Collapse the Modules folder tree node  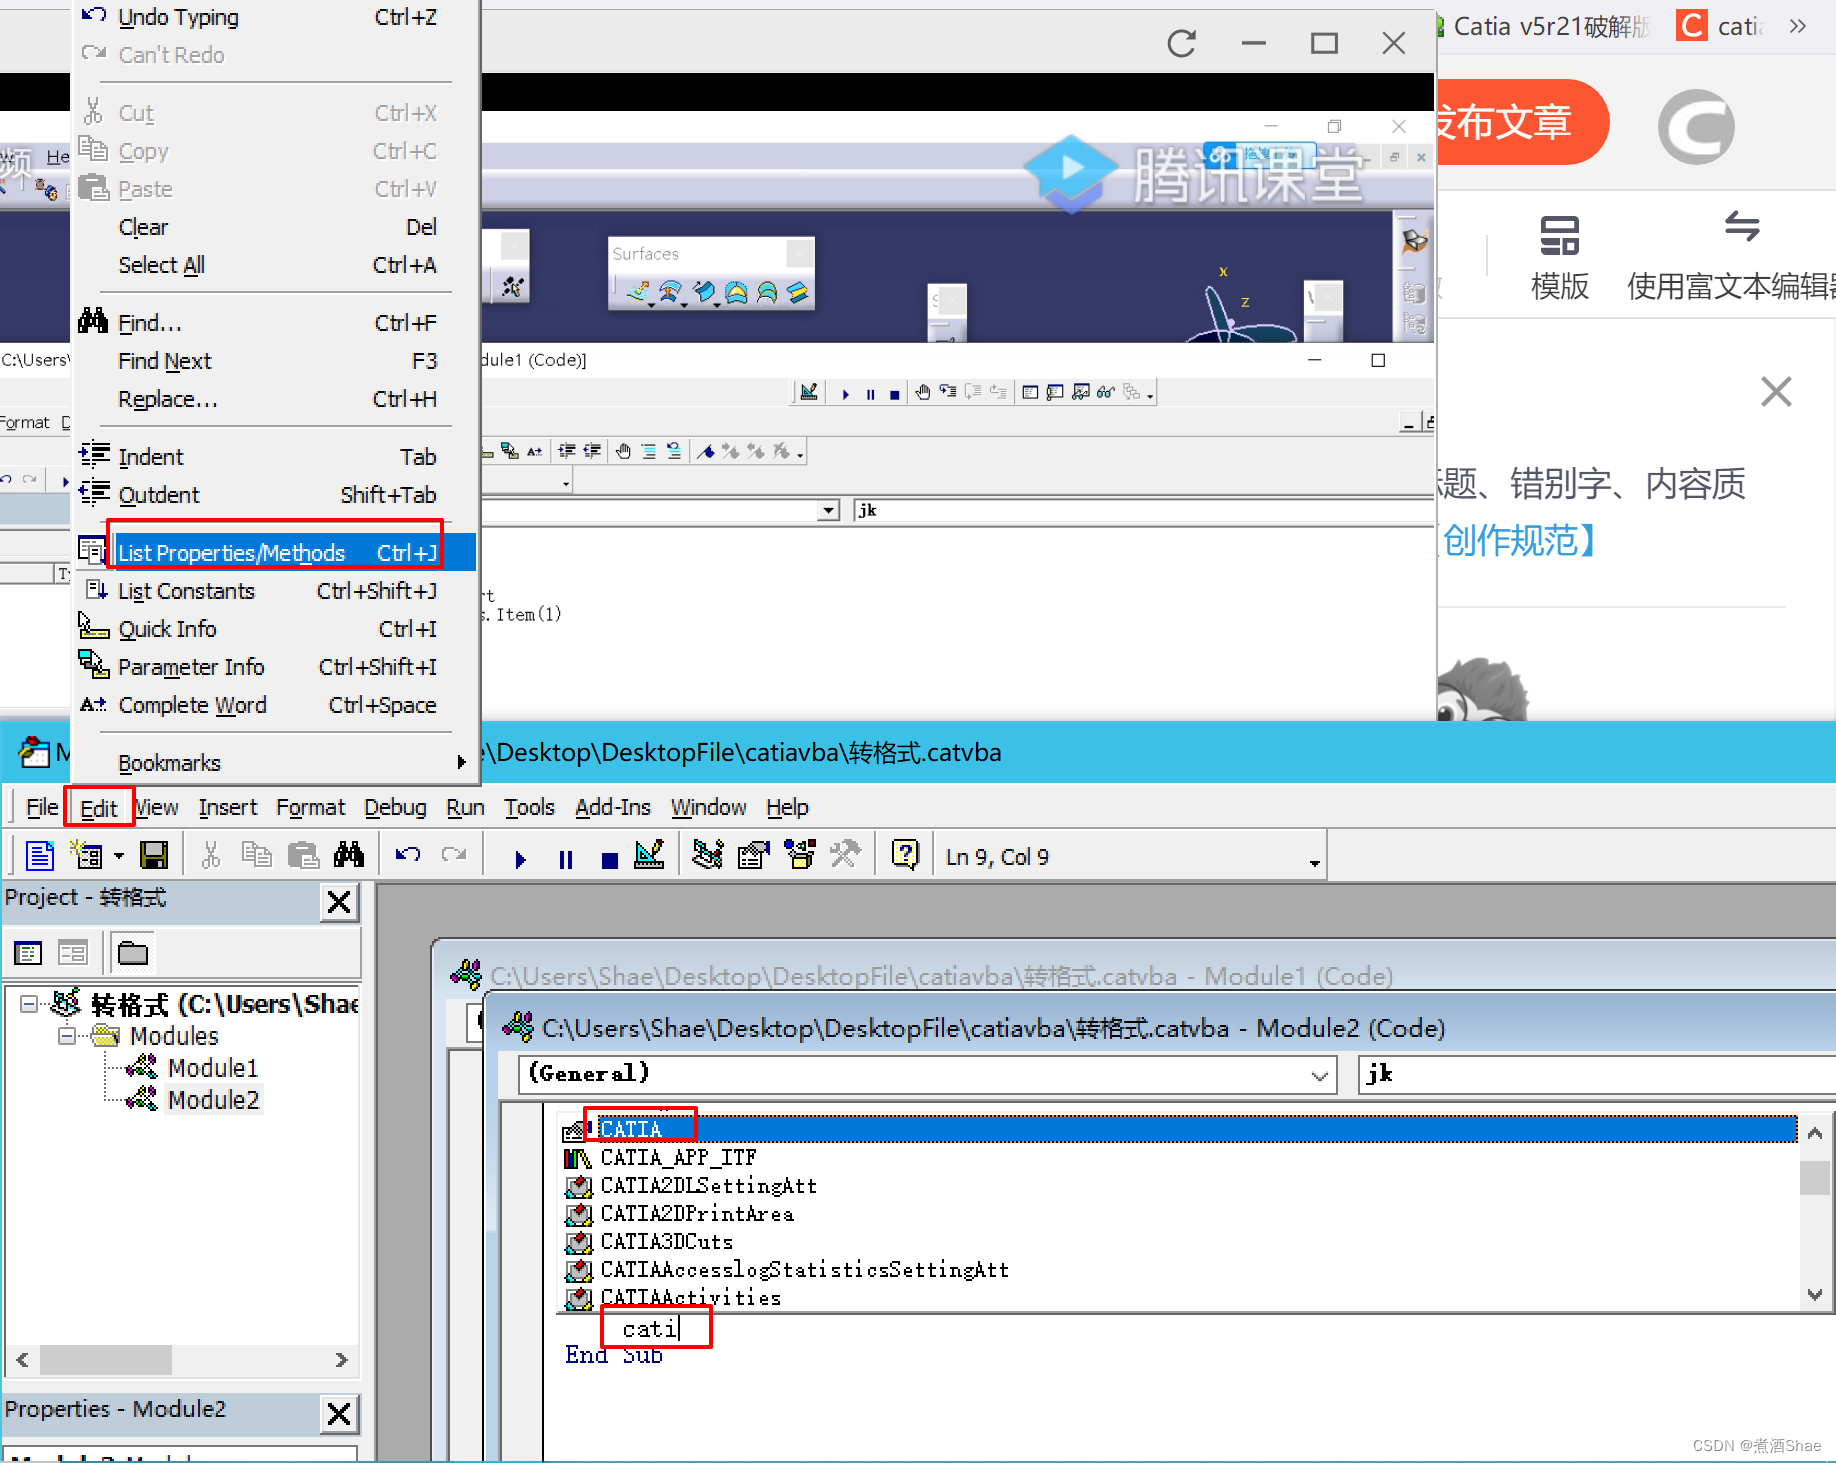66,1036
